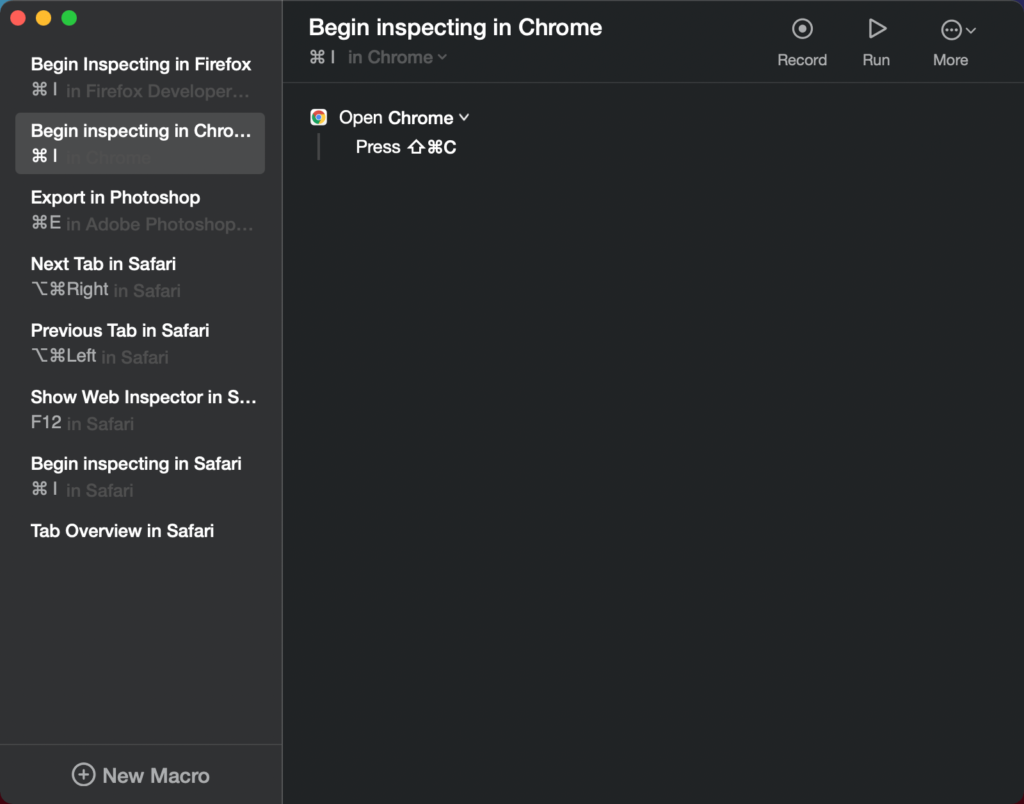Click the Record icon
This screenshot has height=804, width=1024.
(802, 29)
